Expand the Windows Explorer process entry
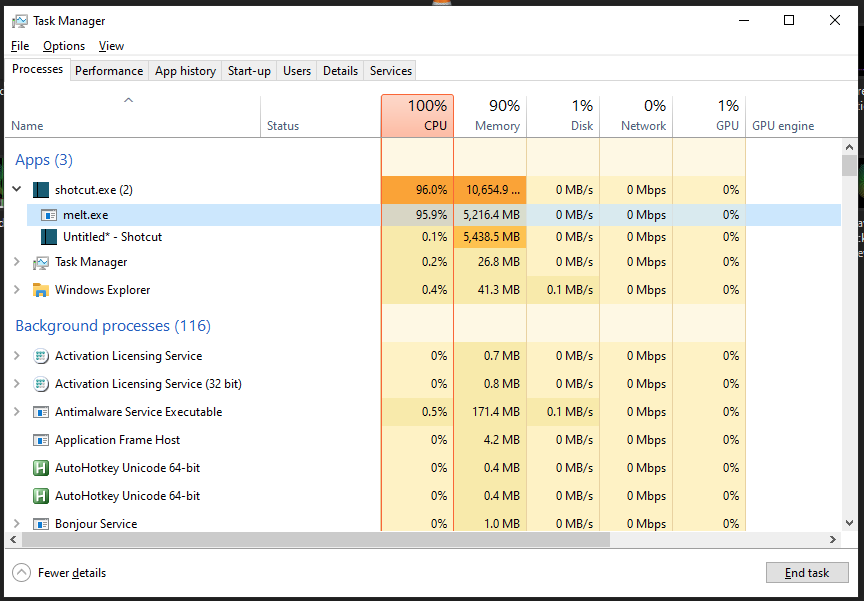The width and height of the screenshot is (864, 601). (16, 289)
